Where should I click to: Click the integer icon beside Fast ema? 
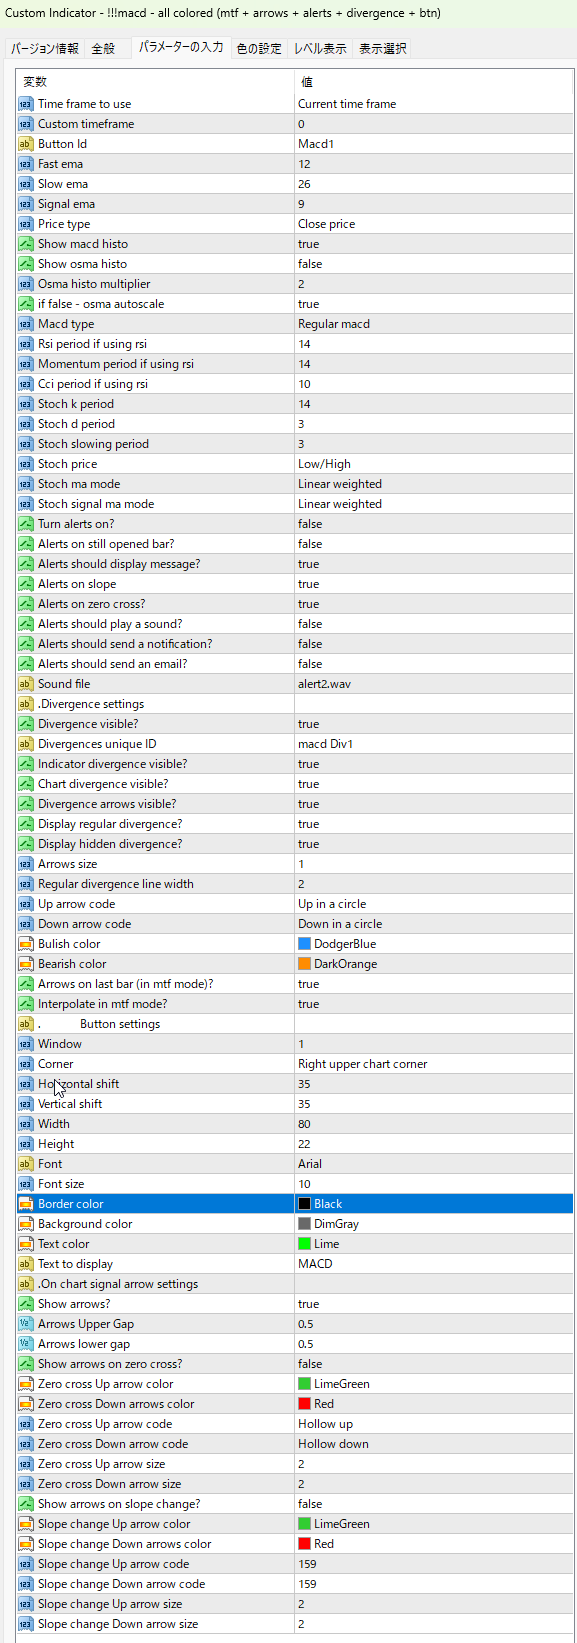(26, 164)
